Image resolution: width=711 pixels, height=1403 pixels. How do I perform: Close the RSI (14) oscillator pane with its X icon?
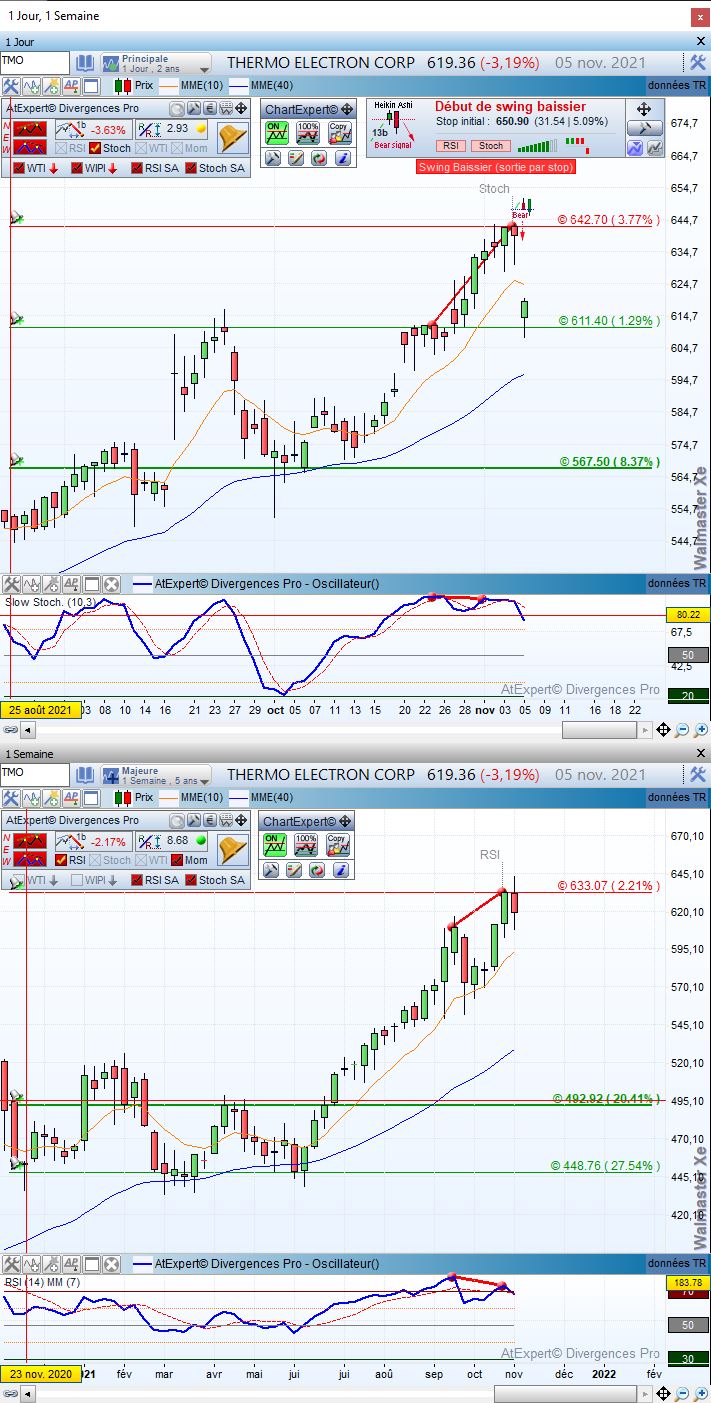[111, 1264]
